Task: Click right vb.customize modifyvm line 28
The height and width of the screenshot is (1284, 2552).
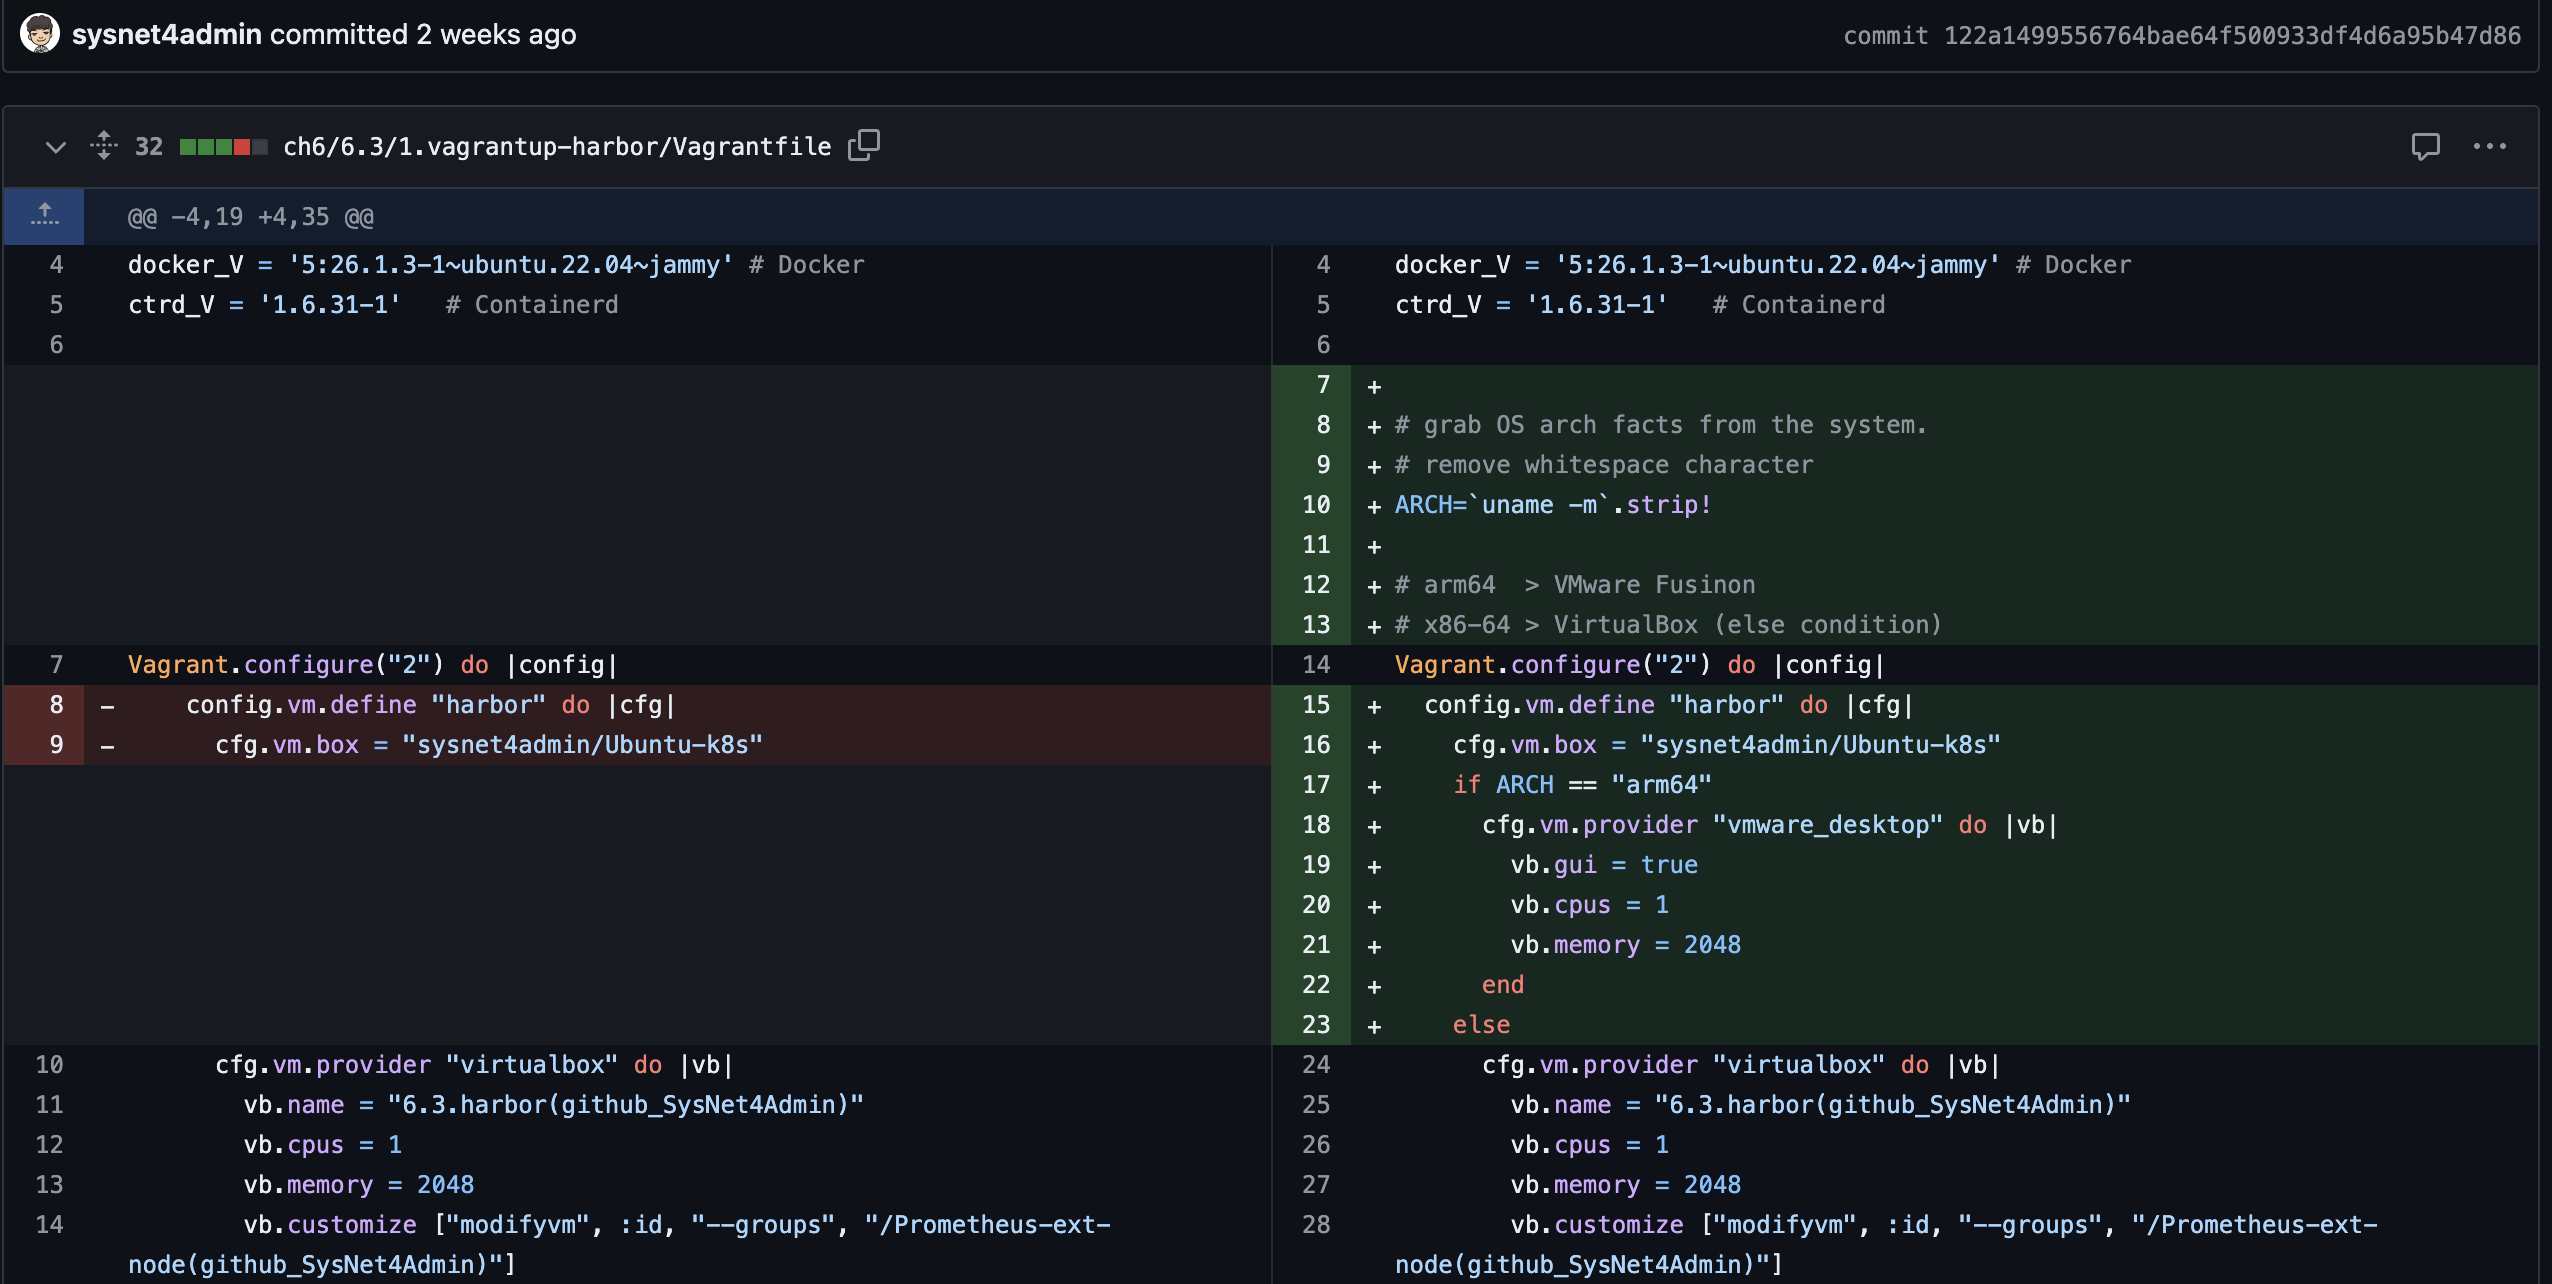Action: (1886, 1244)
